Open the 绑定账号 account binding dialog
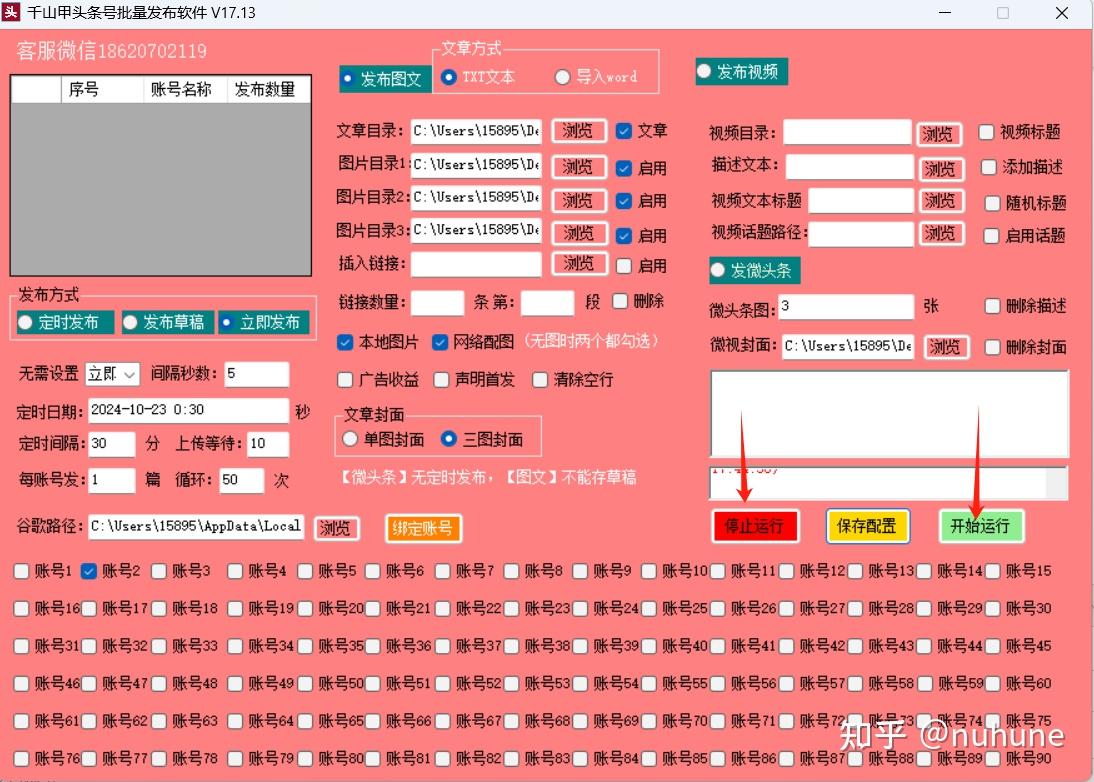The width and height of the screenshot is (1094, 782). pyautogui.click(x=422, y=529)
